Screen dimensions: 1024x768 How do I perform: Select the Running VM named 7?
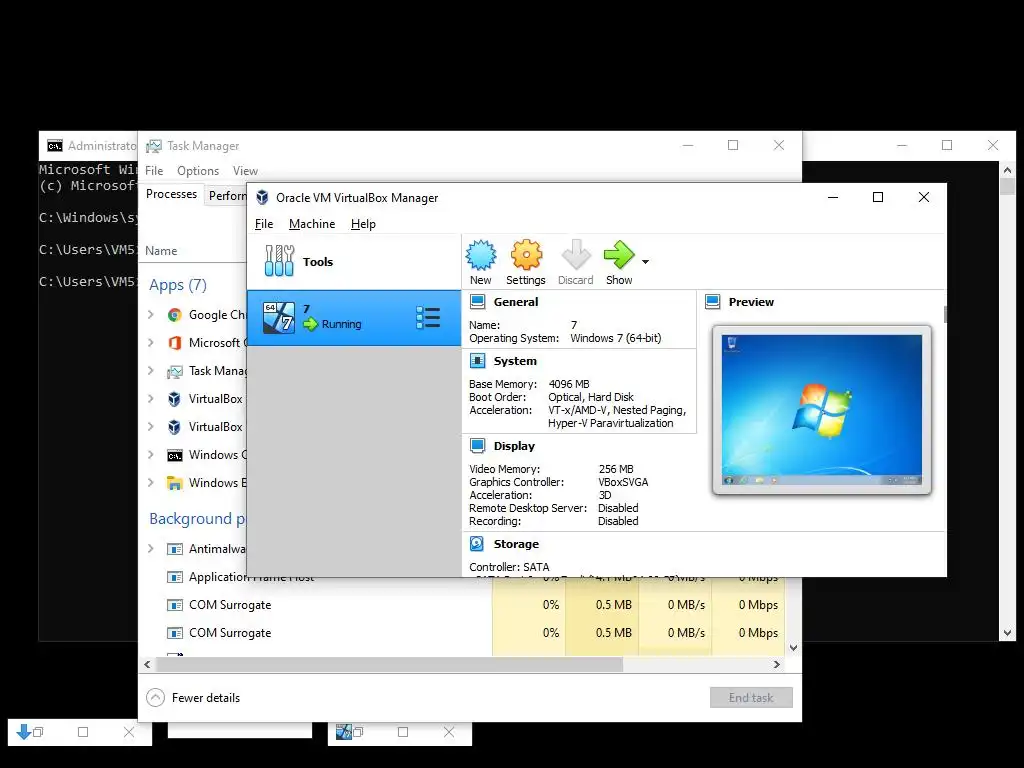click(x=354, y=318)
